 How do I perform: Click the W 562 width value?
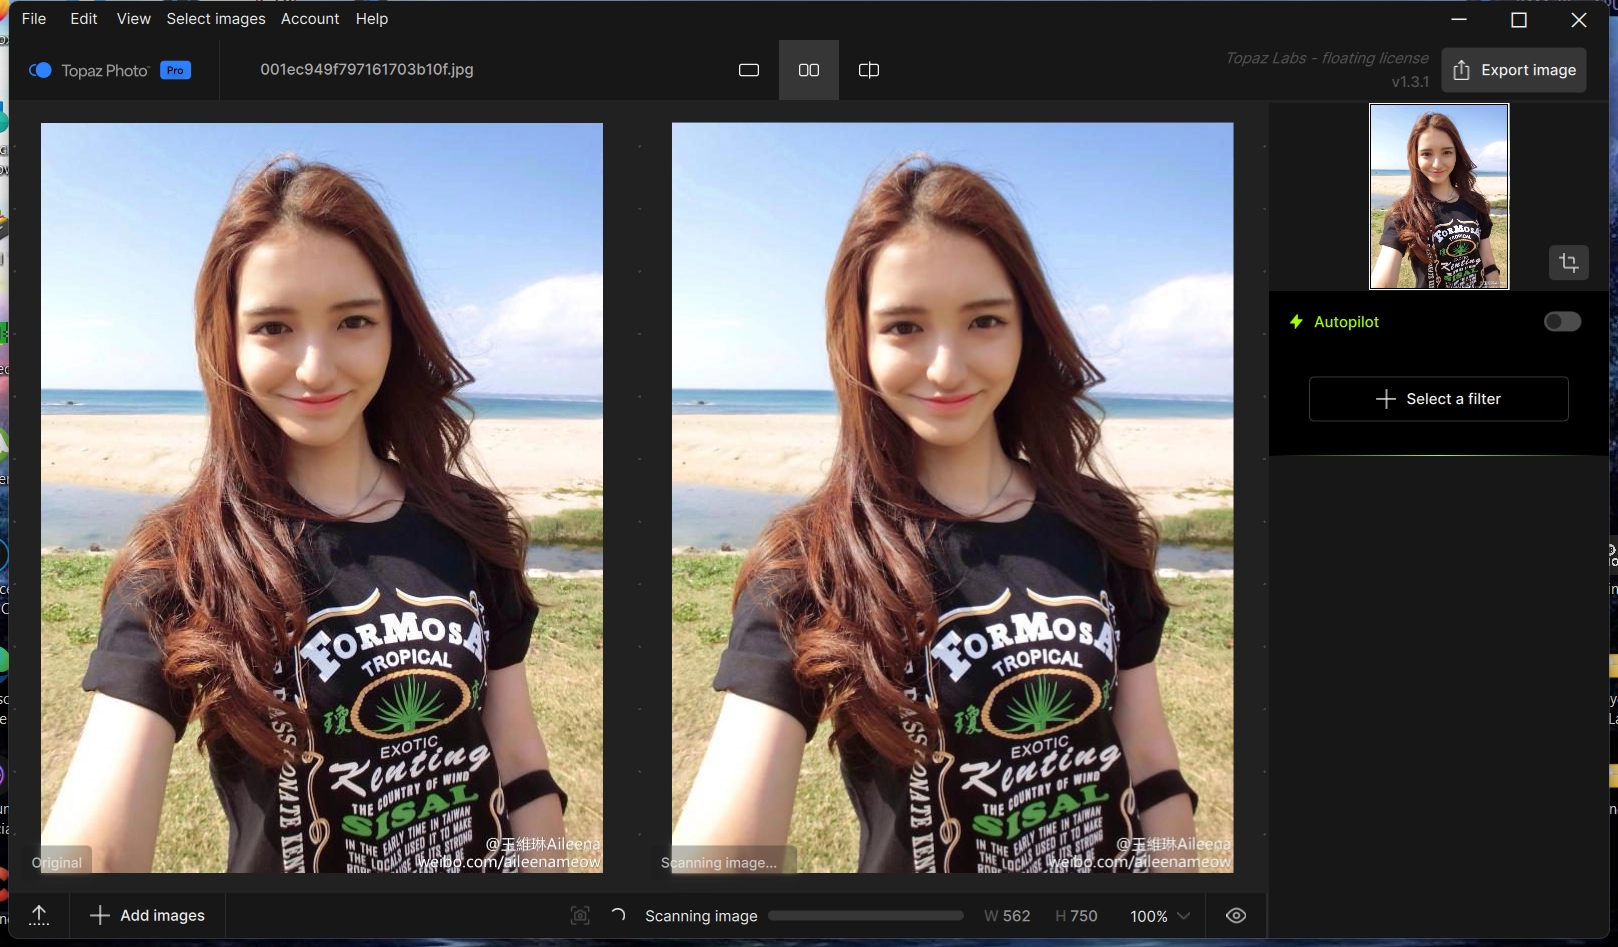(1007, 916)
